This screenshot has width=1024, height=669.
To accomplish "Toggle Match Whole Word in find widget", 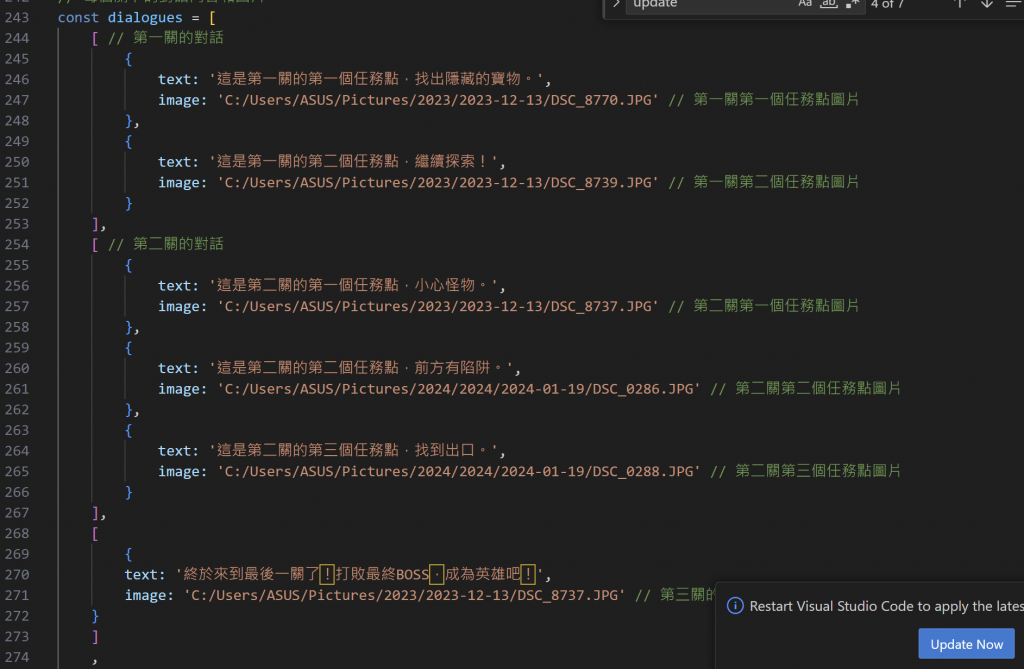I will pos(828,3).
